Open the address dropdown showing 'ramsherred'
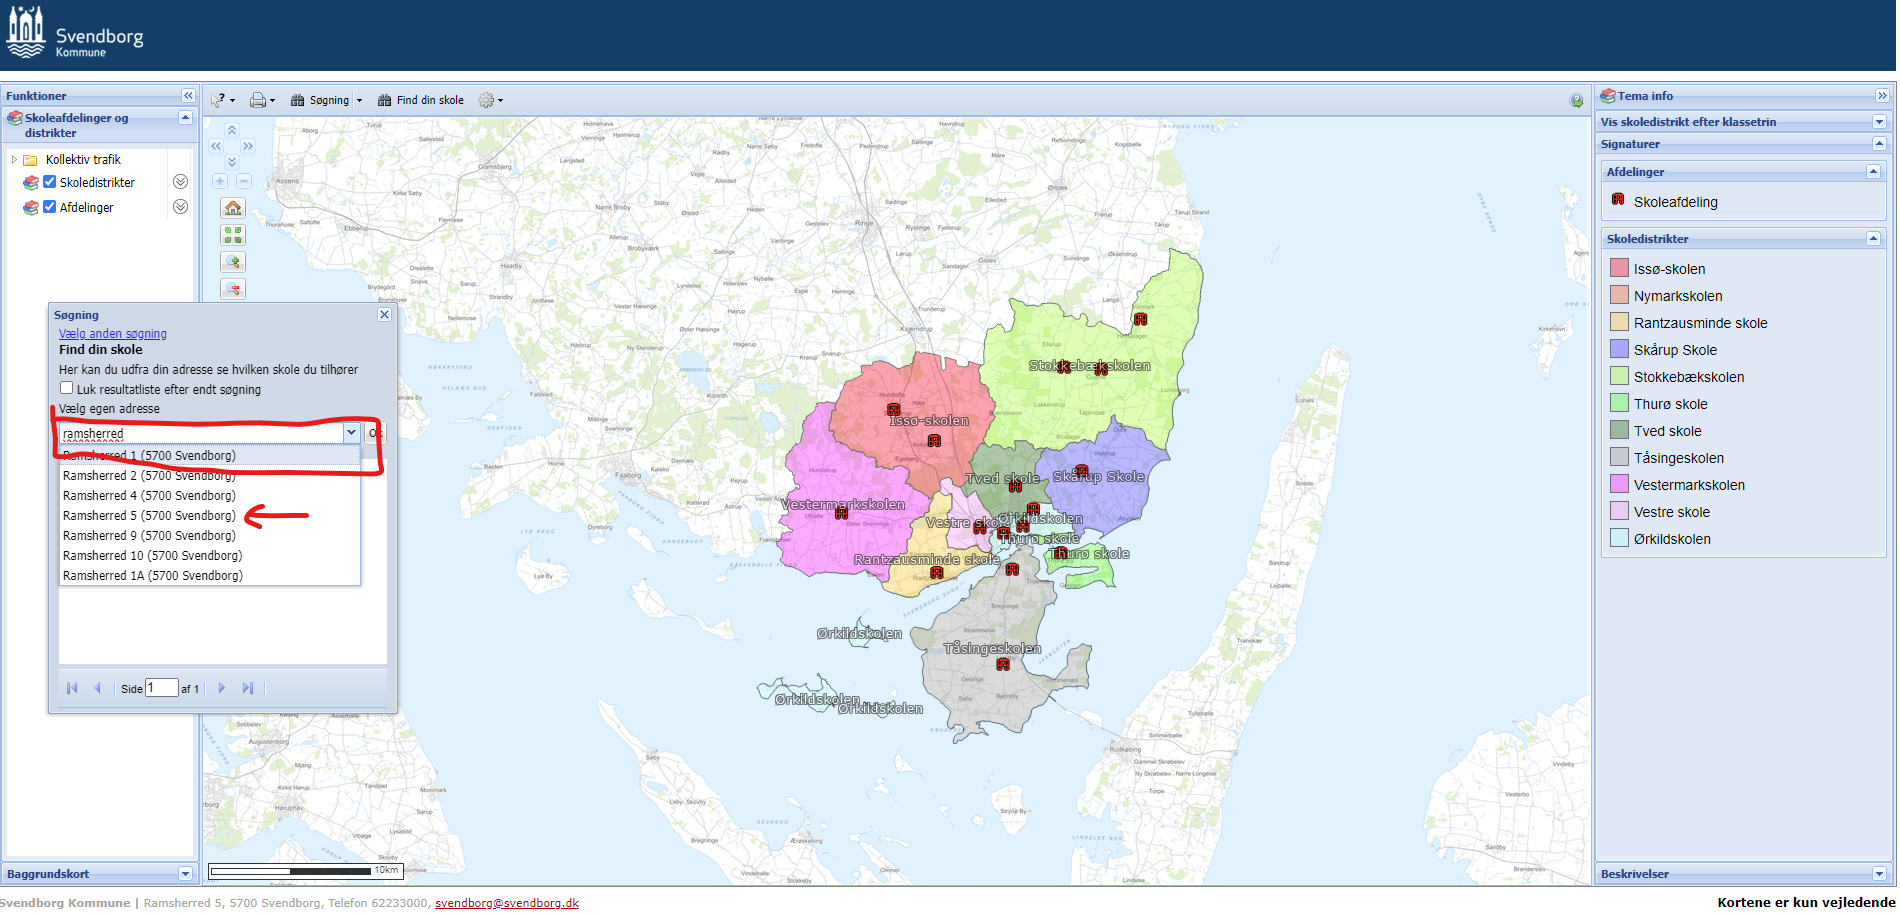1900x914 pixels. 351,432
